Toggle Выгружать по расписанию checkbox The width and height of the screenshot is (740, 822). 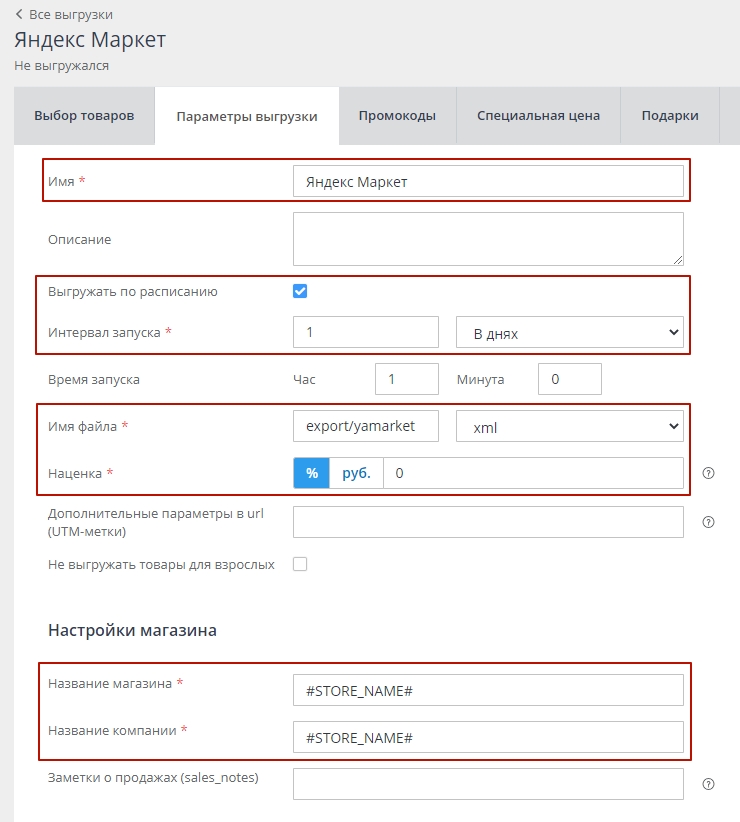pyautogui.click(x=300, y=291)
